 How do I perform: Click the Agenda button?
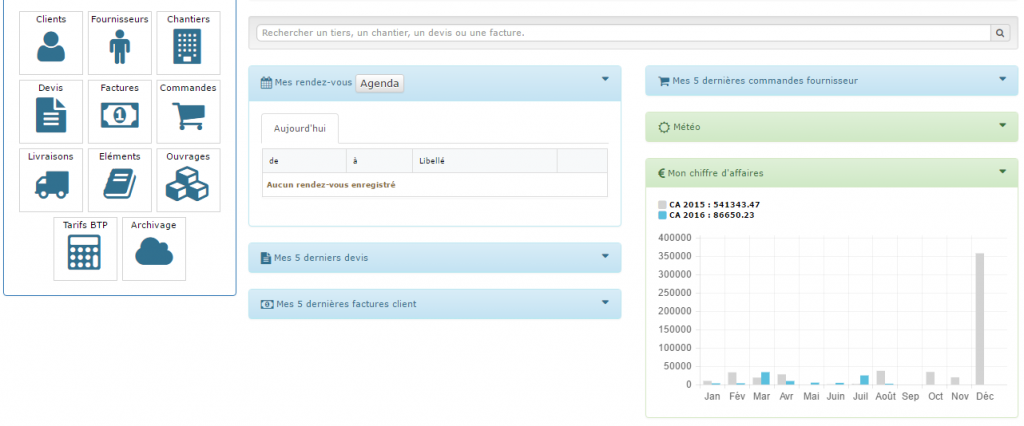click(x=379, y=83)
